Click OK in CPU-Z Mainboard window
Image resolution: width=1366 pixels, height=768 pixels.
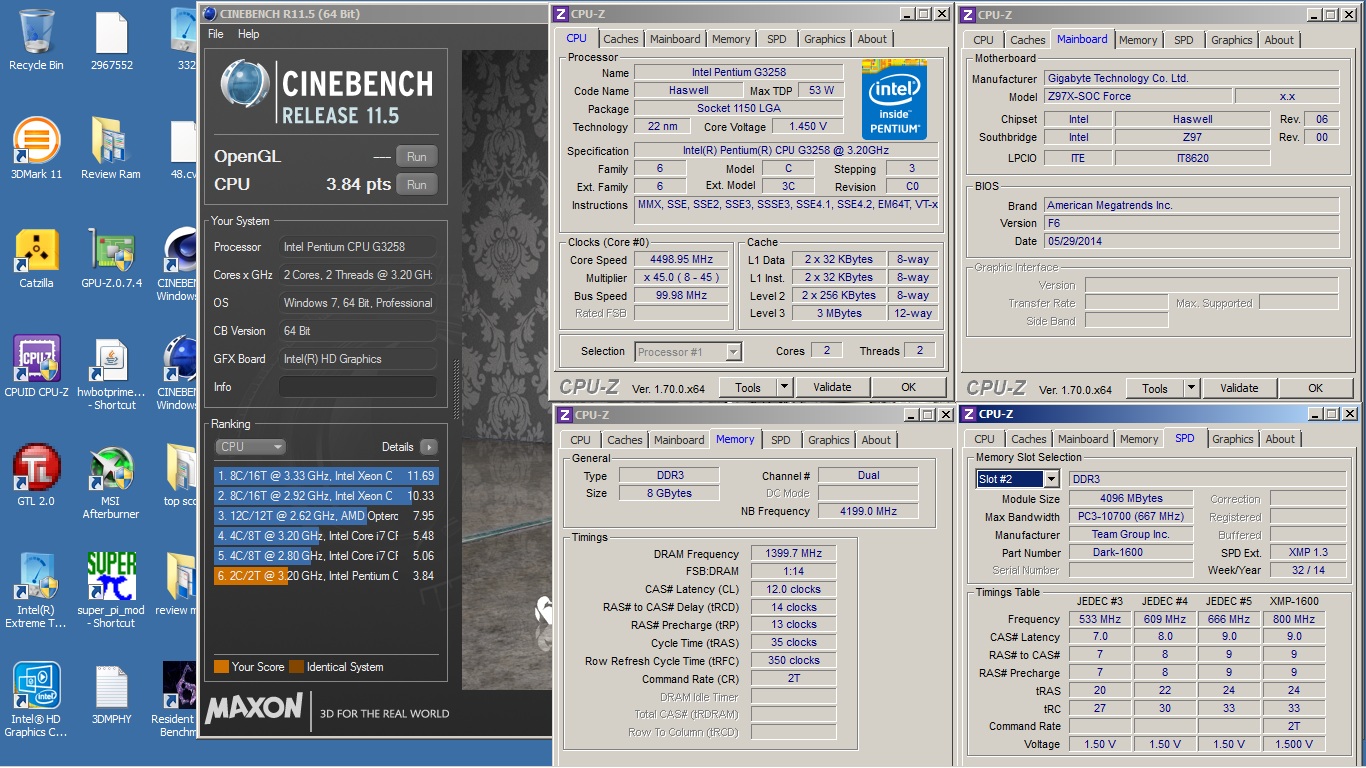pos(1315,388)
